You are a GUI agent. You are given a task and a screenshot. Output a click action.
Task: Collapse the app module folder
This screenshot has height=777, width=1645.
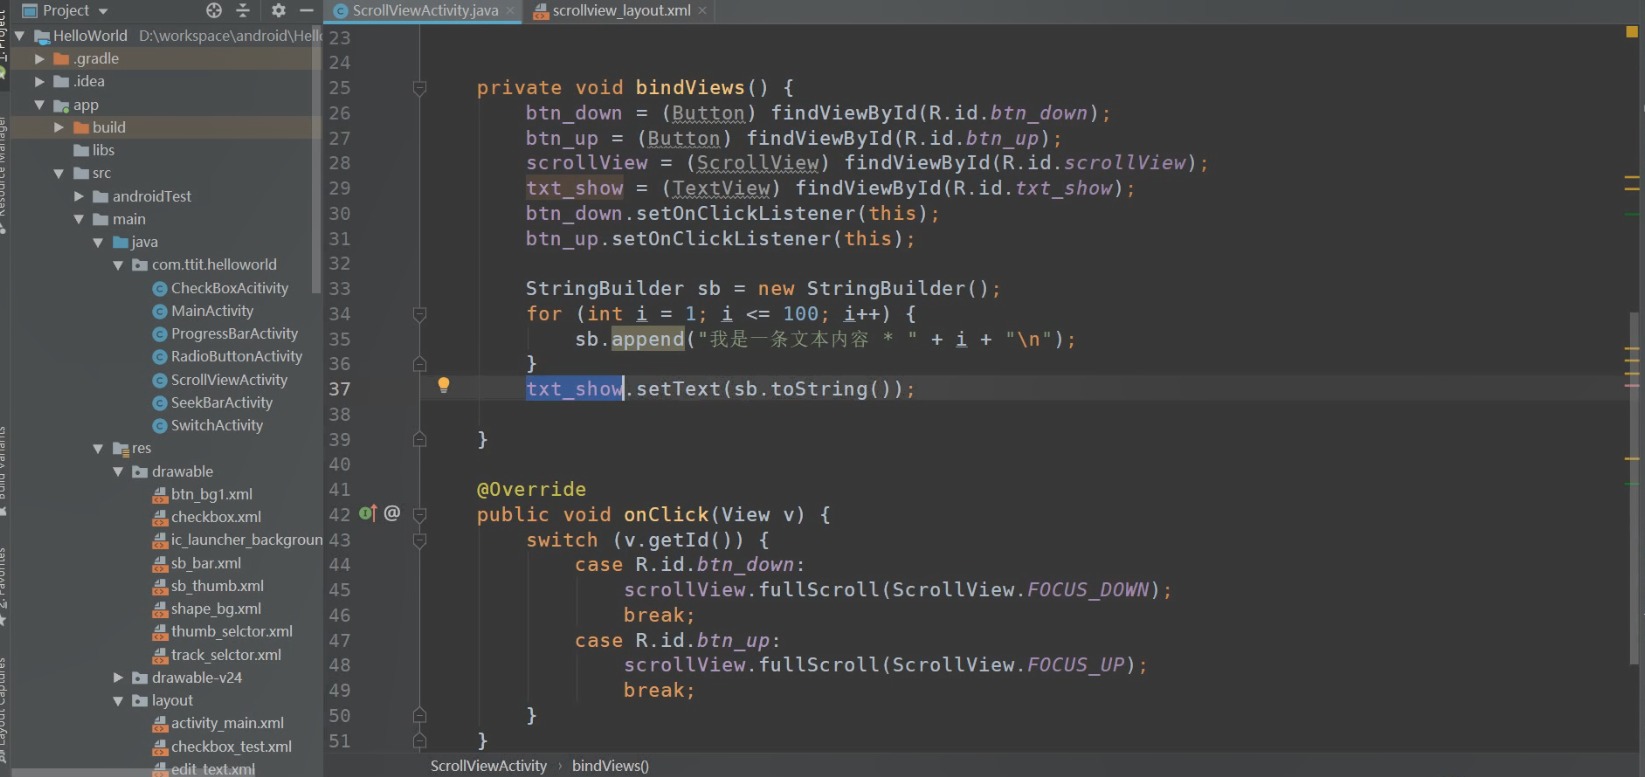(x=40, y=105)
